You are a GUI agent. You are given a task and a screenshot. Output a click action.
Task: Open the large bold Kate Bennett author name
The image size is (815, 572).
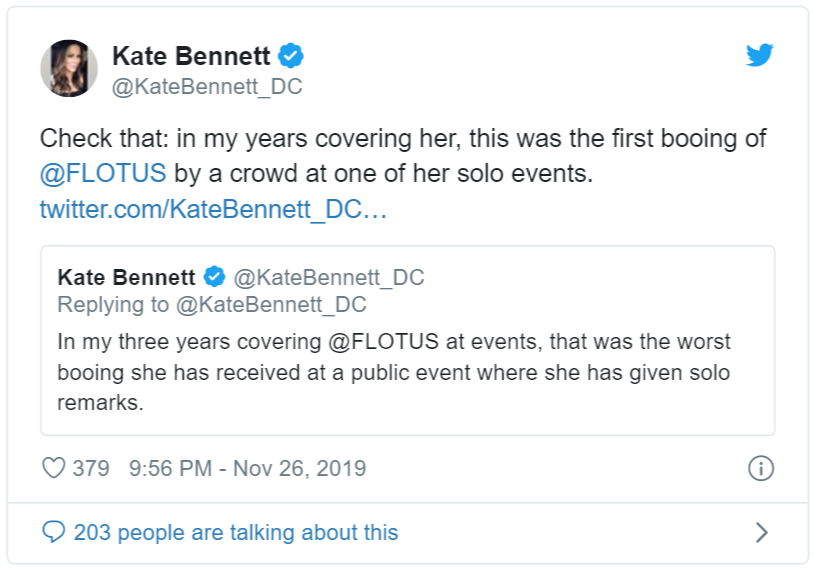pos(190,56)
